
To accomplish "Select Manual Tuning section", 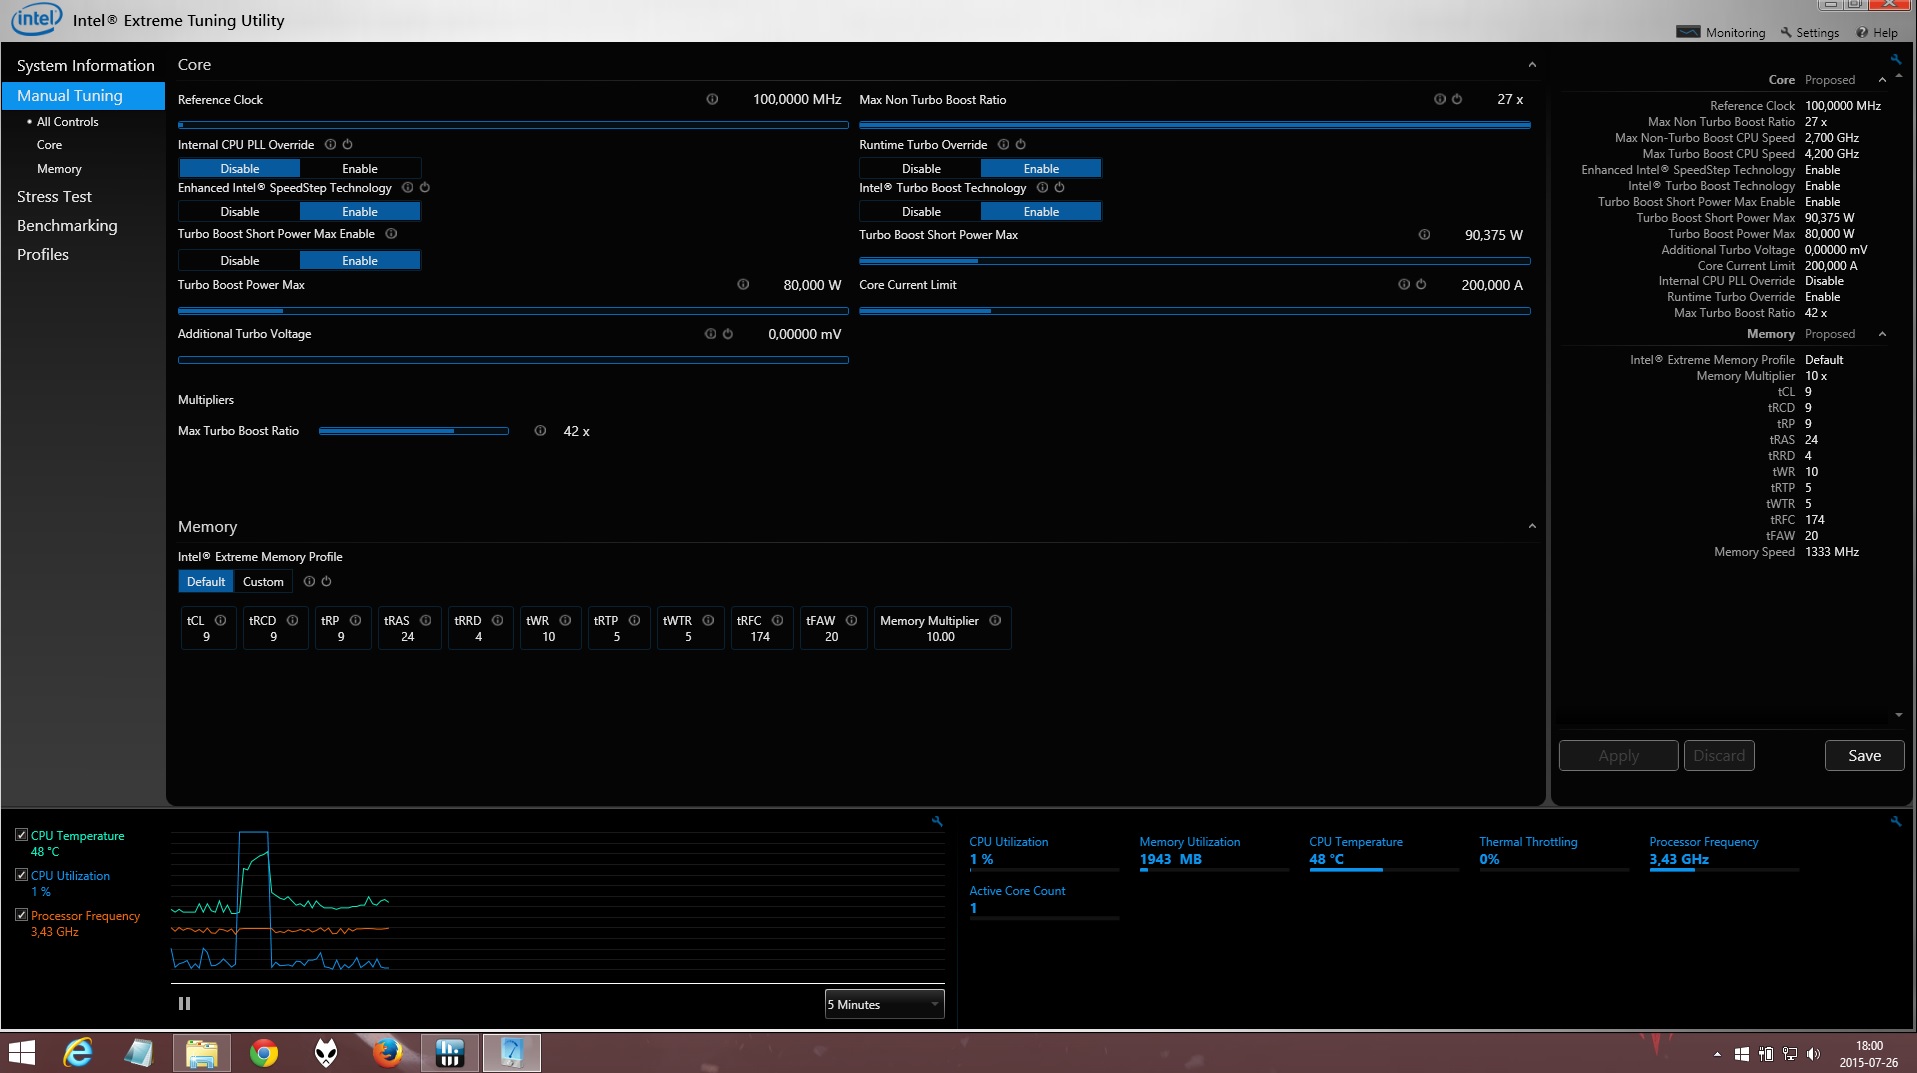I will [83, 95].
